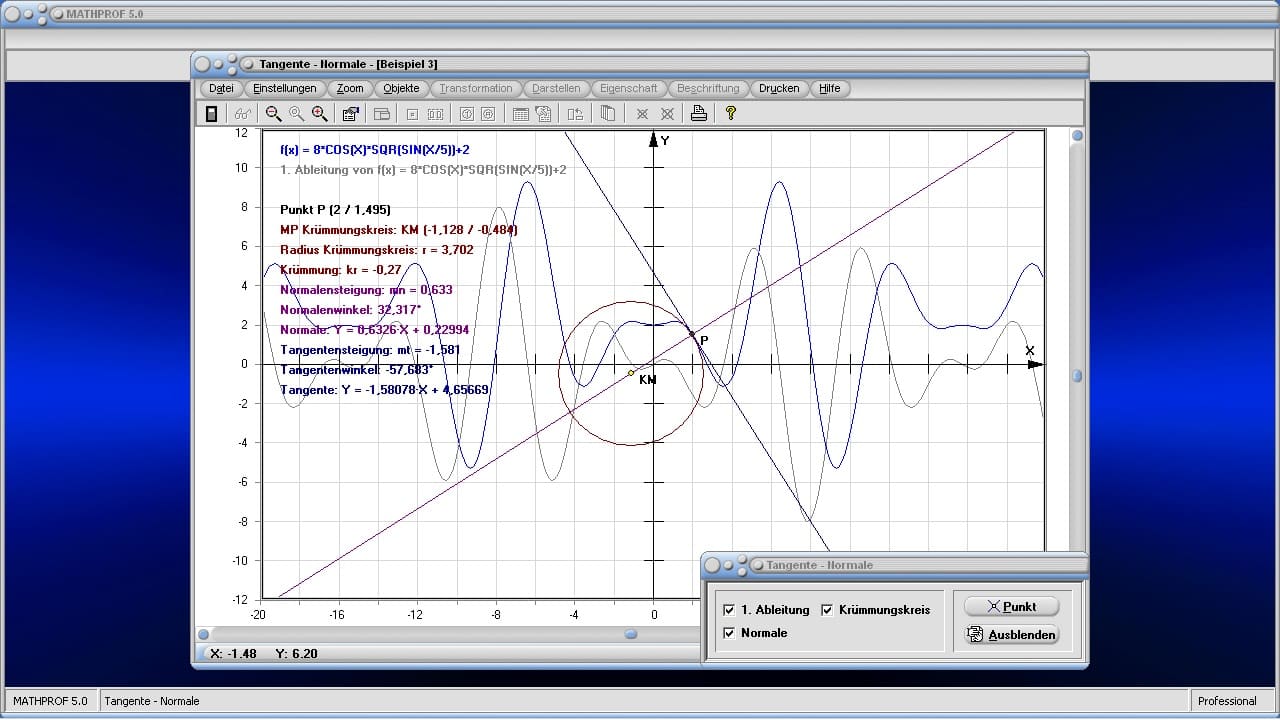The height and width of the screenshot is (720, 1280).
Task: Click the X: -1.48 coordinate readout
Action: (x=233, y=653)
